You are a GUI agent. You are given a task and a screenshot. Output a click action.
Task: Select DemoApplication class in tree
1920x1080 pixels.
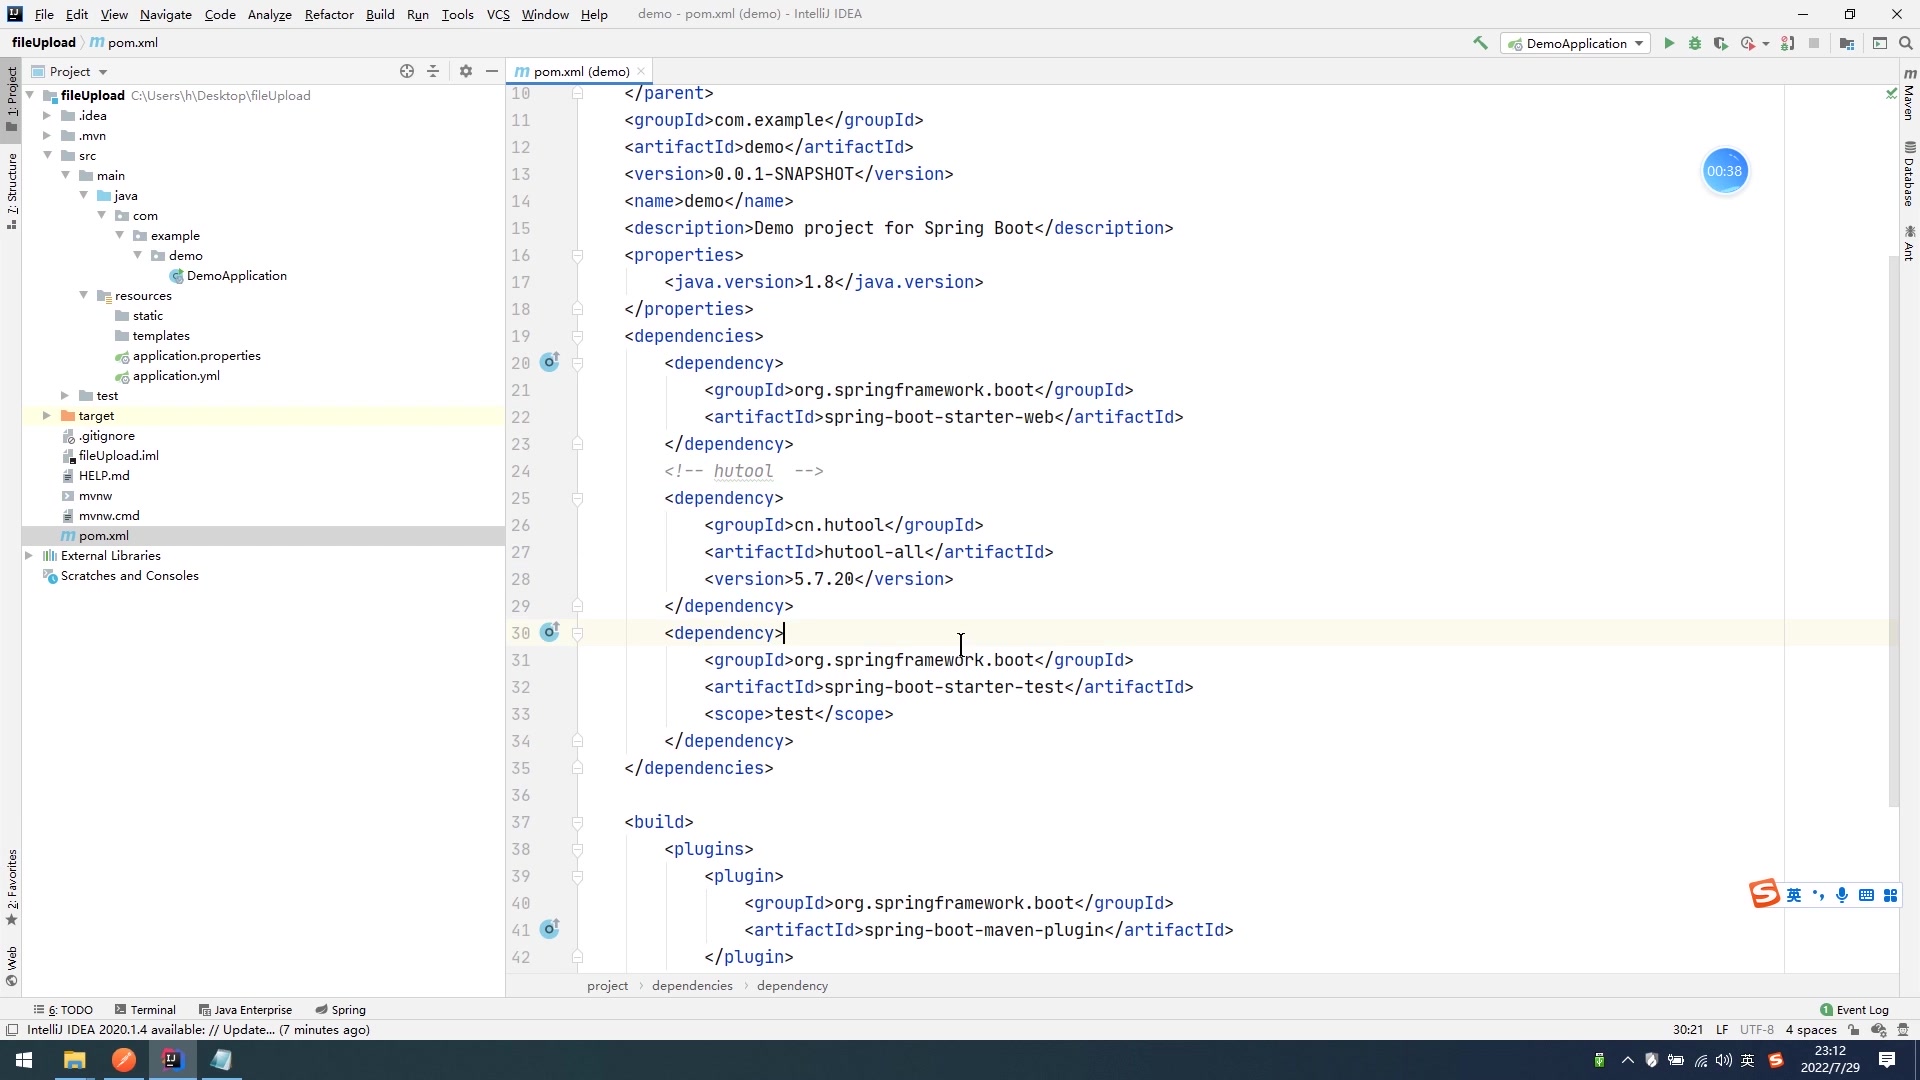(x=236, y=275)
